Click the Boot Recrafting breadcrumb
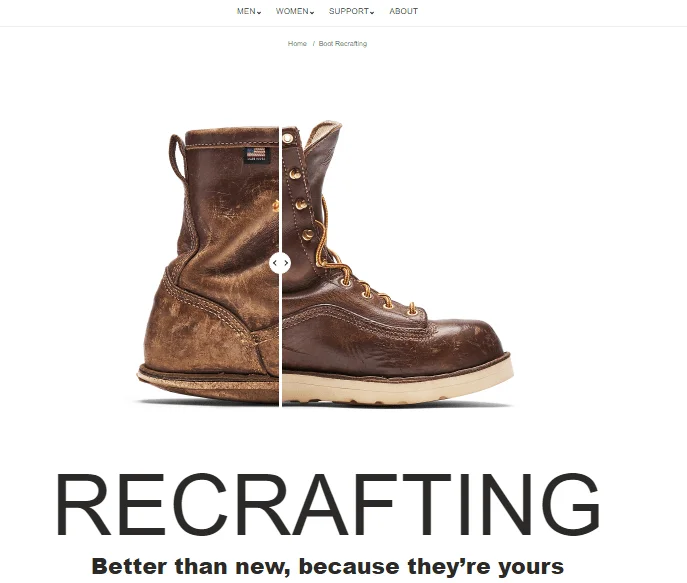 [x=343, y=43]
